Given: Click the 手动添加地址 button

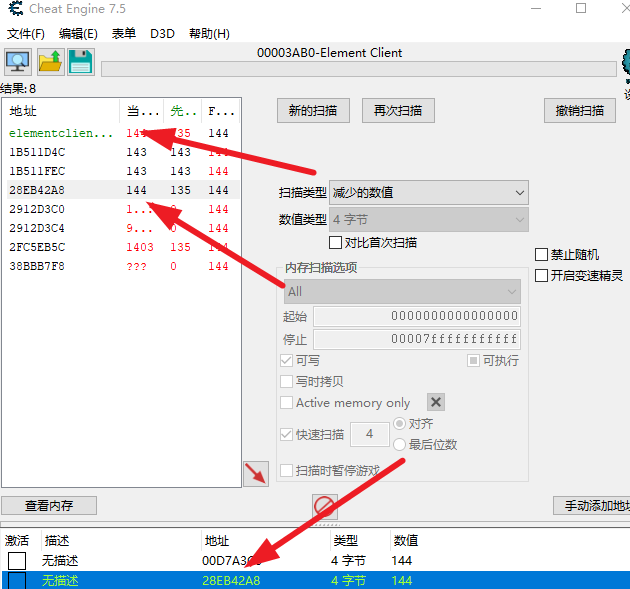Looking at the screenshot, I should point(591,505).
